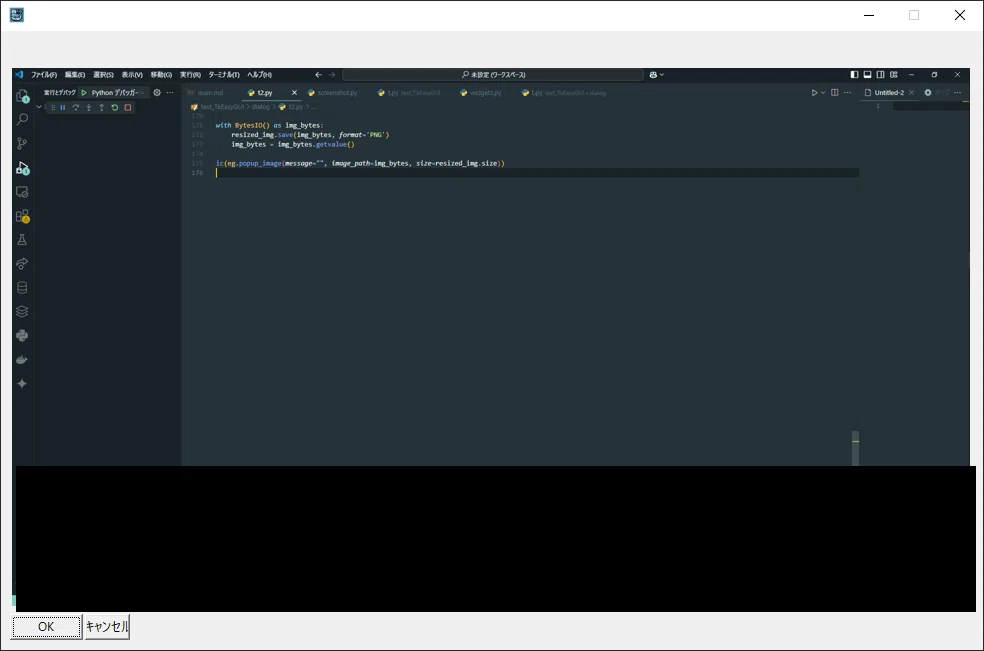This screenshot has width=984, height=651.
Task: Click the dialog's title bar app icon
Action: click(x=17, y=15)
